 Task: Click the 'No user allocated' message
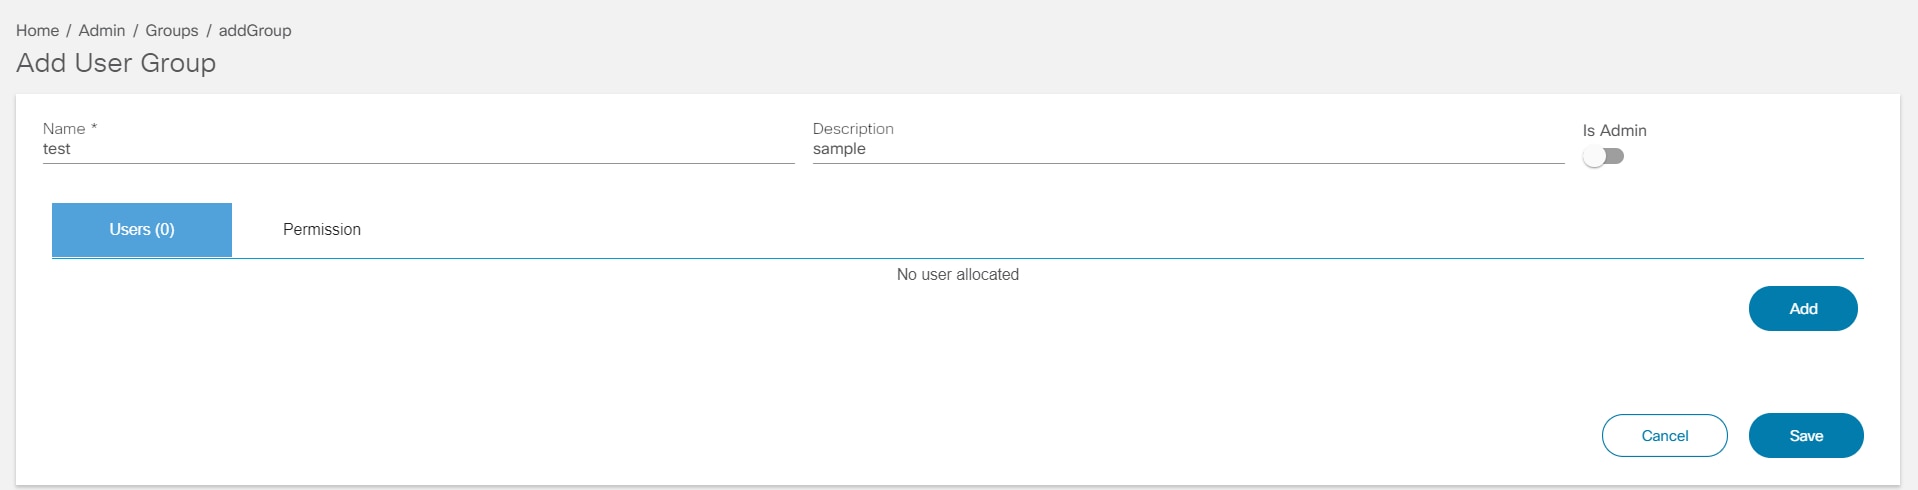point(957,275)
